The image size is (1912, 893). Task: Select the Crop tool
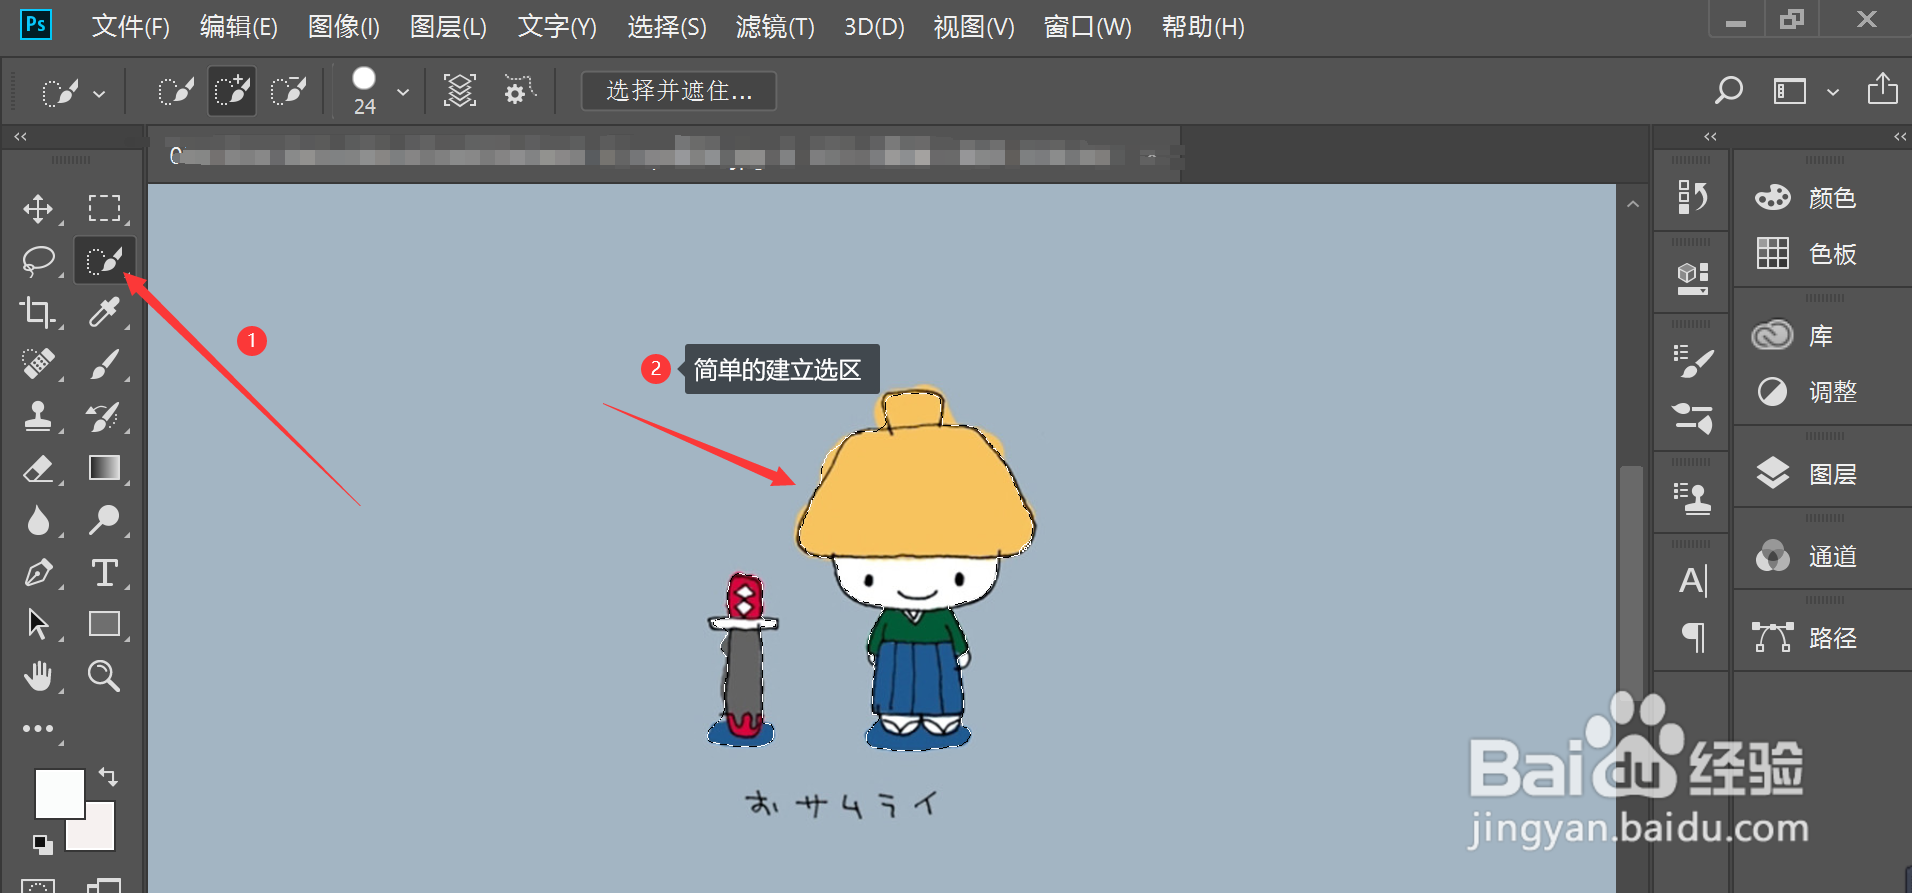(x=38, y=313)
